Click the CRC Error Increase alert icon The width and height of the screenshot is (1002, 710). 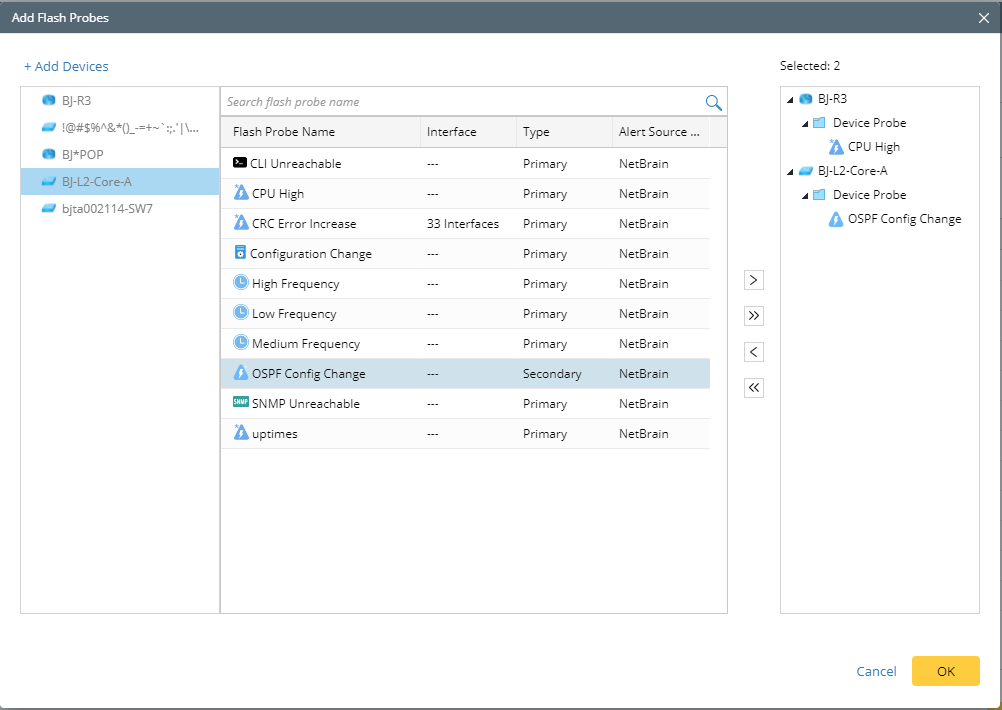point(240,222)
